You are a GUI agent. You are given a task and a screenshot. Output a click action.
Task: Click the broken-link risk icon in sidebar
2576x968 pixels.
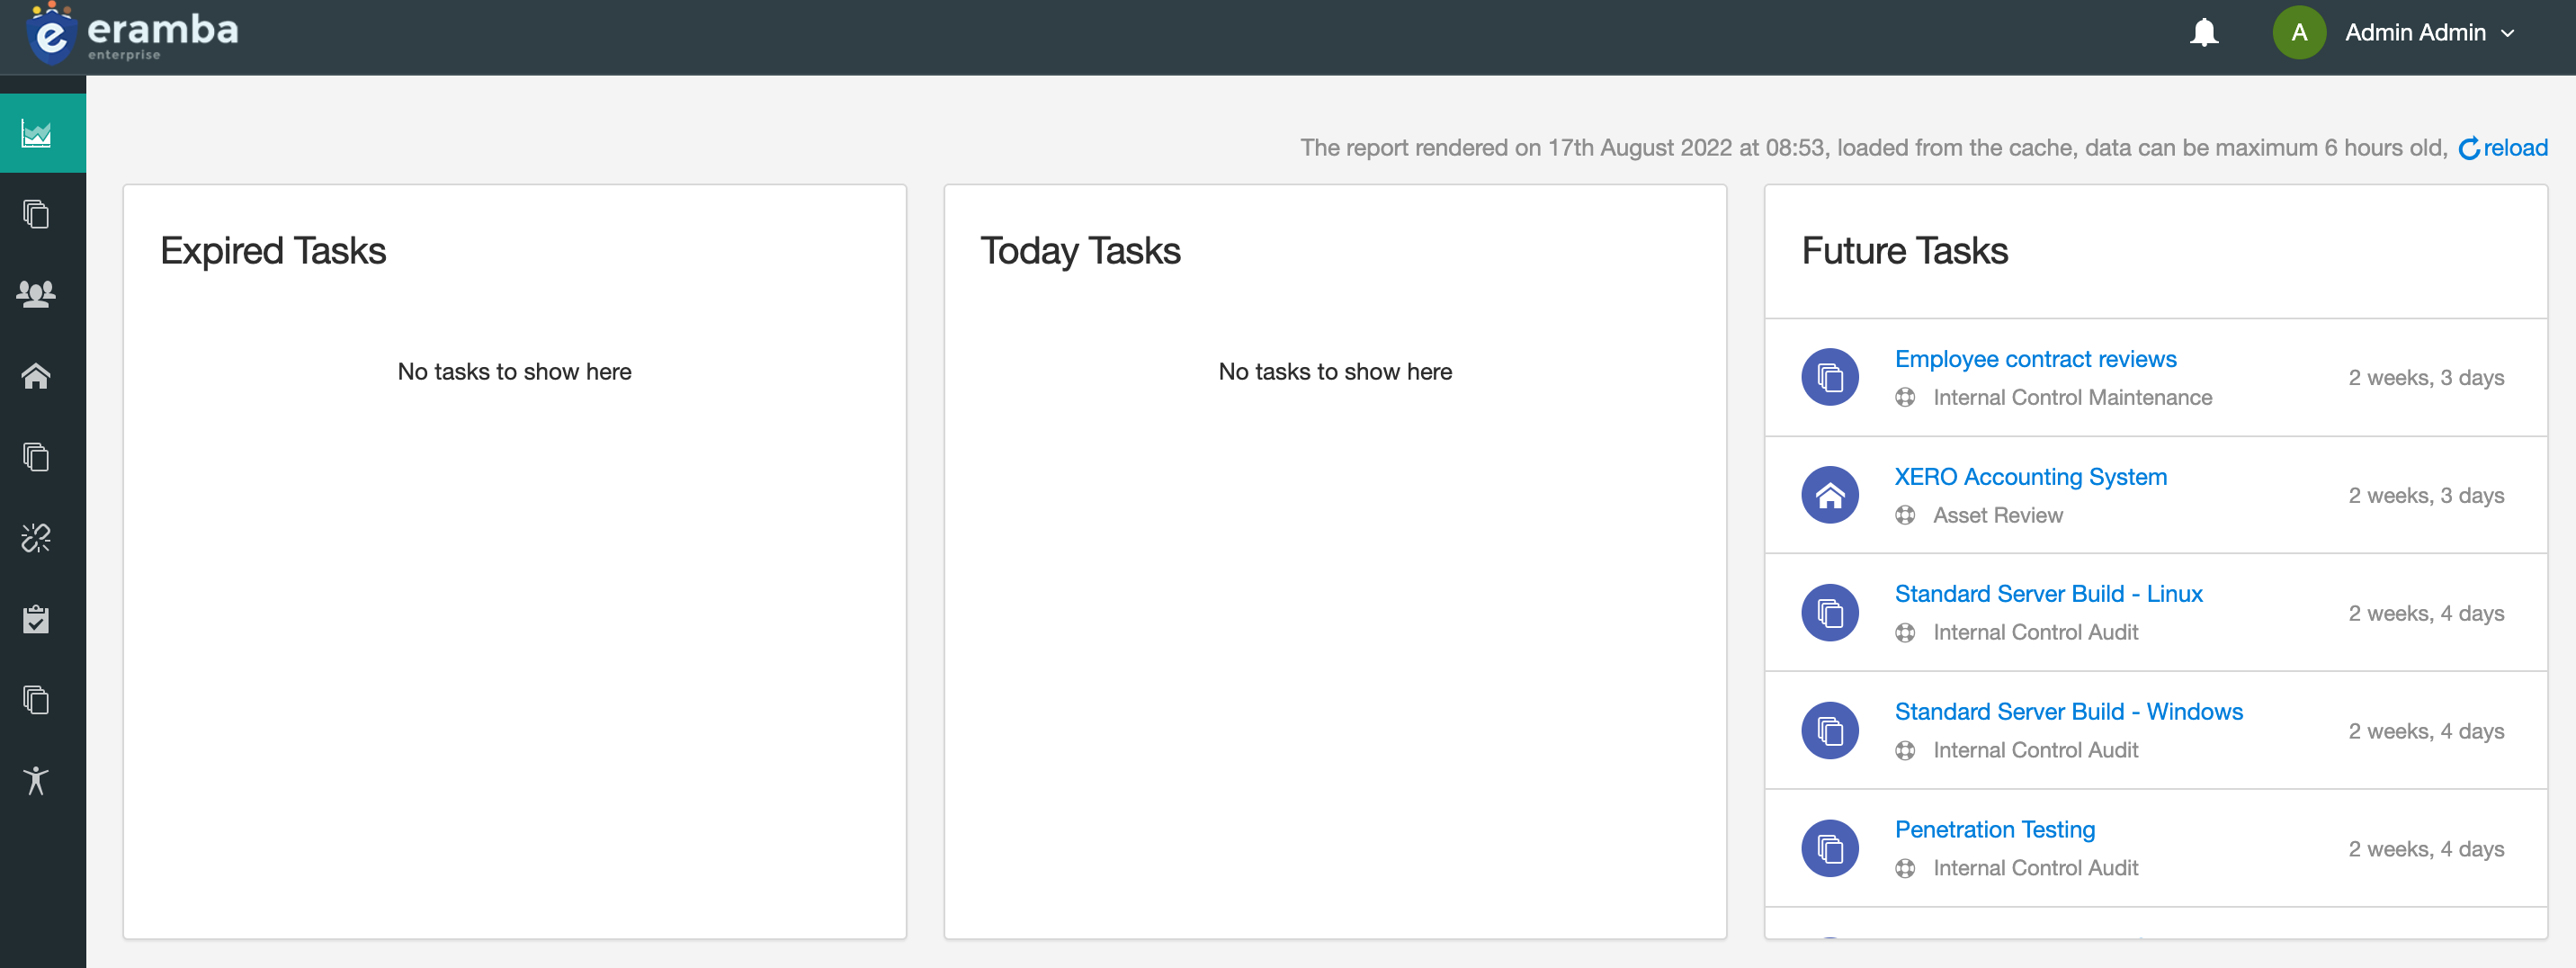[x=36, y=538]
